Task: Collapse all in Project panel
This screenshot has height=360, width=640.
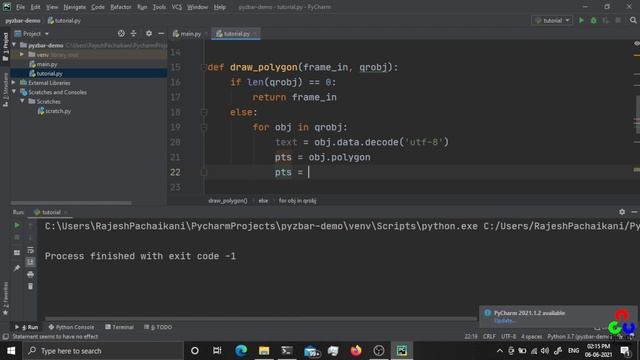Action: (x=133, y=33)
